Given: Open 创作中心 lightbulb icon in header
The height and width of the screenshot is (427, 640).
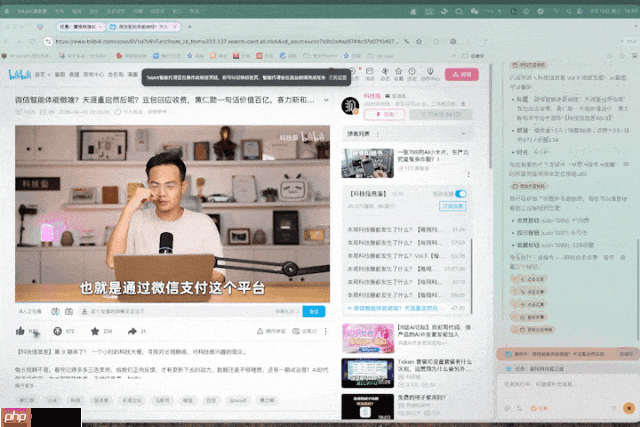Looking at the screenshot, I should pyautogui.click(x=430, y=74).
